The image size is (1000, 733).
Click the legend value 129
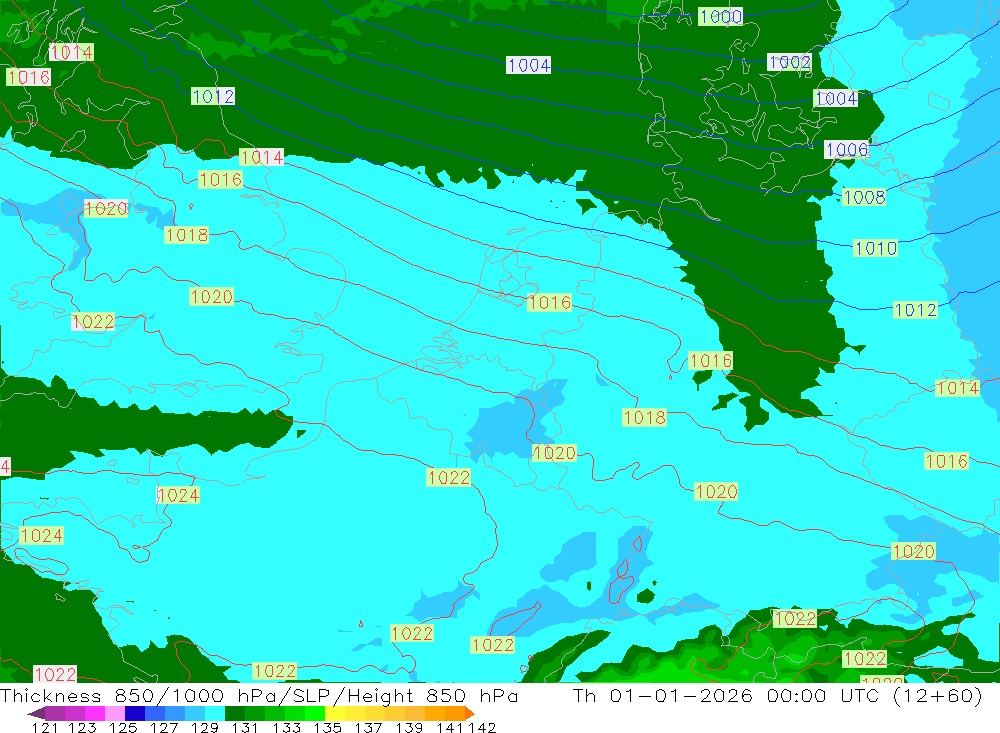(205, 727)
